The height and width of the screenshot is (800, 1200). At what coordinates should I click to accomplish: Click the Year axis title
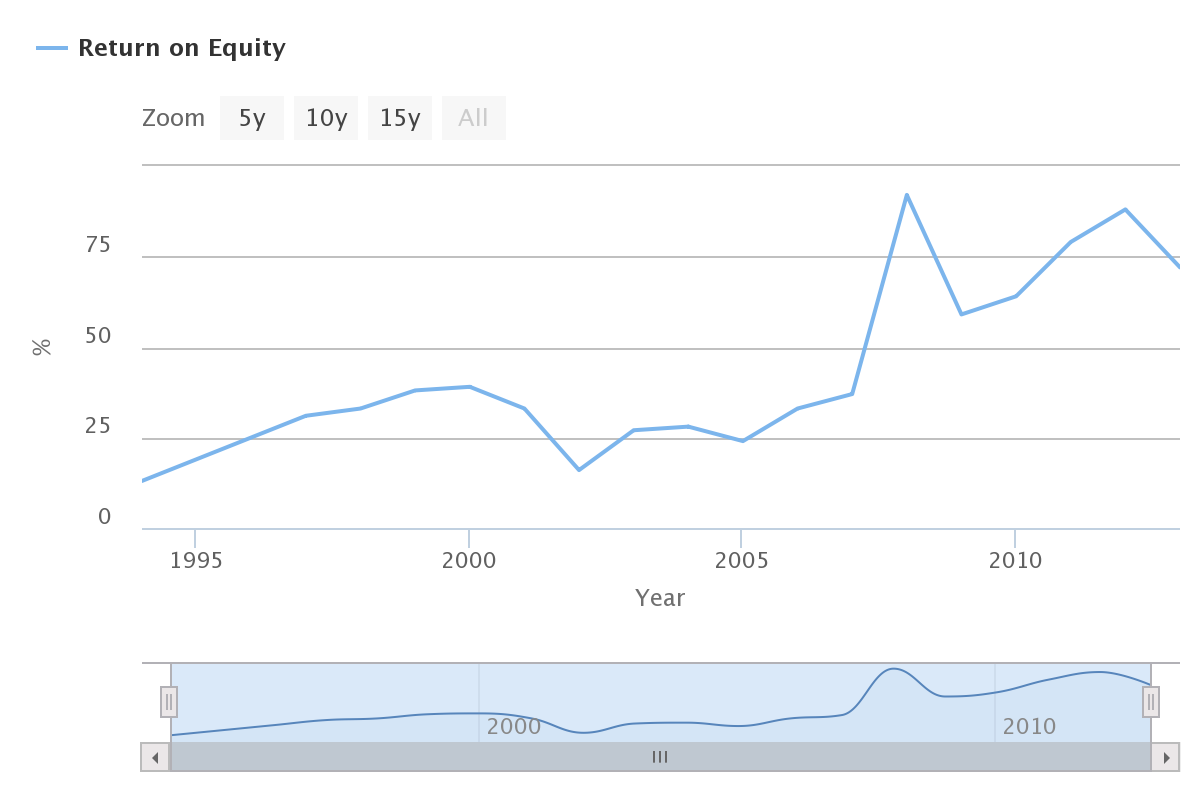(x=660, y=598)
